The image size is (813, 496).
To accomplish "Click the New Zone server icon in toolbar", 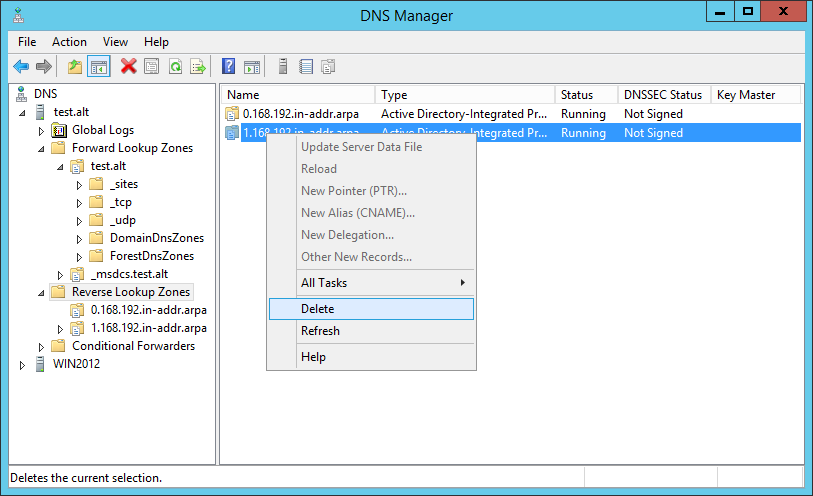I will [x=283, y=67].
